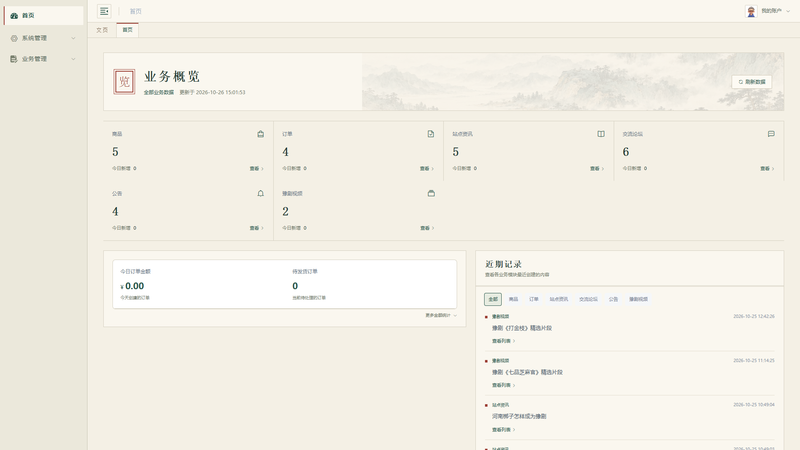
Task: Click the 交流论坛 card chat icon
Action: (771, 134)
